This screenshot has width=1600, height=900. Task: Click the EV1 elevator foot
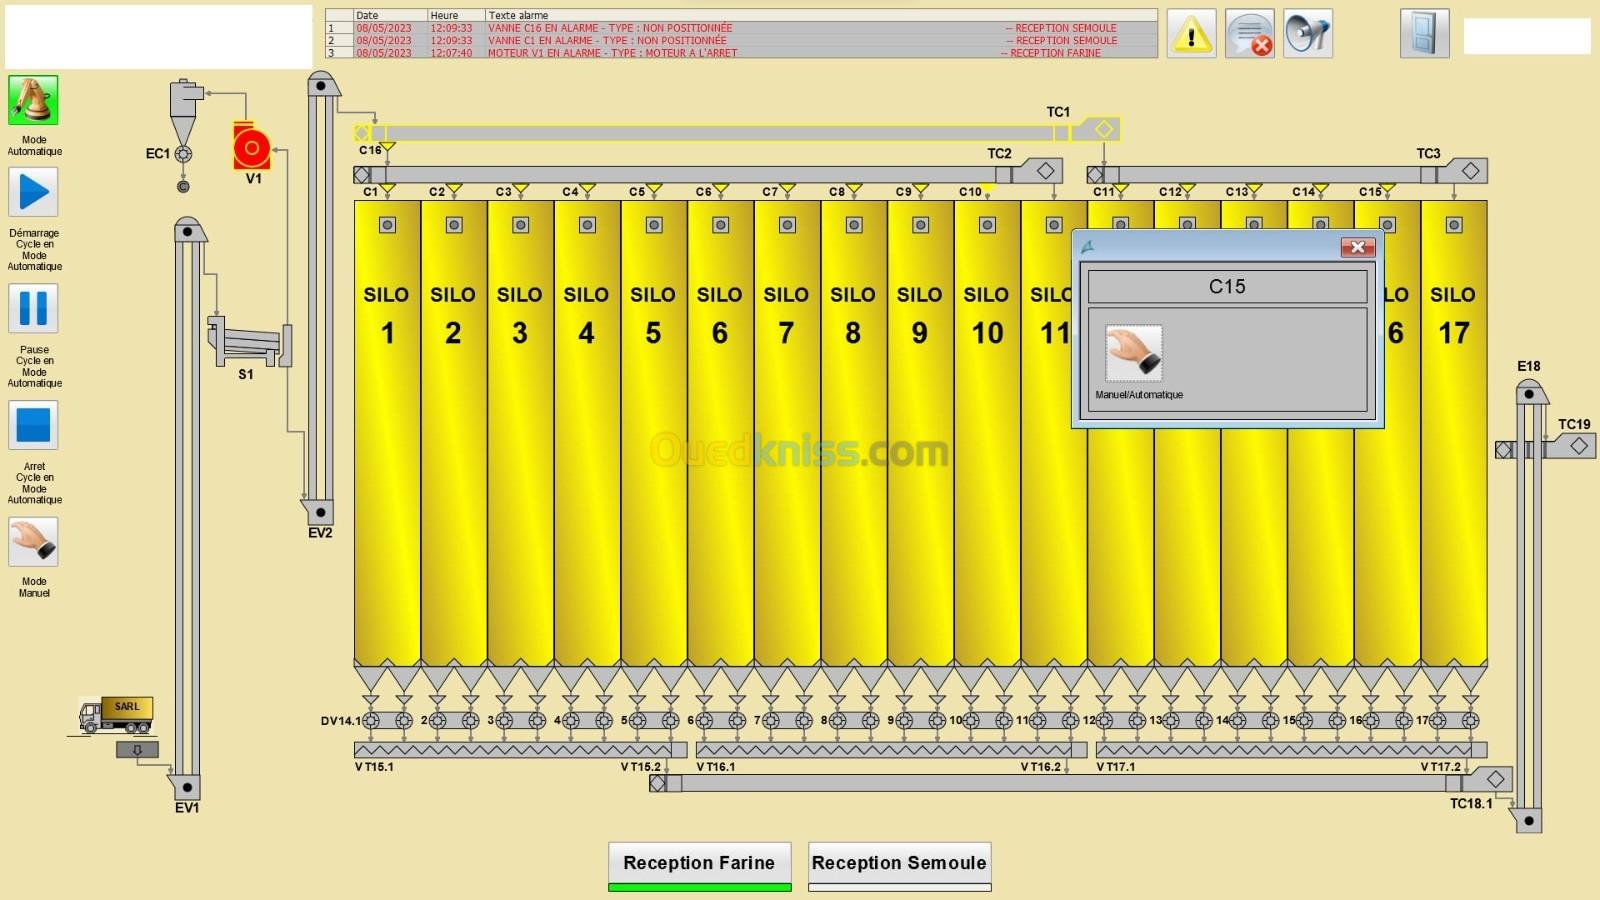coord(186,787)
